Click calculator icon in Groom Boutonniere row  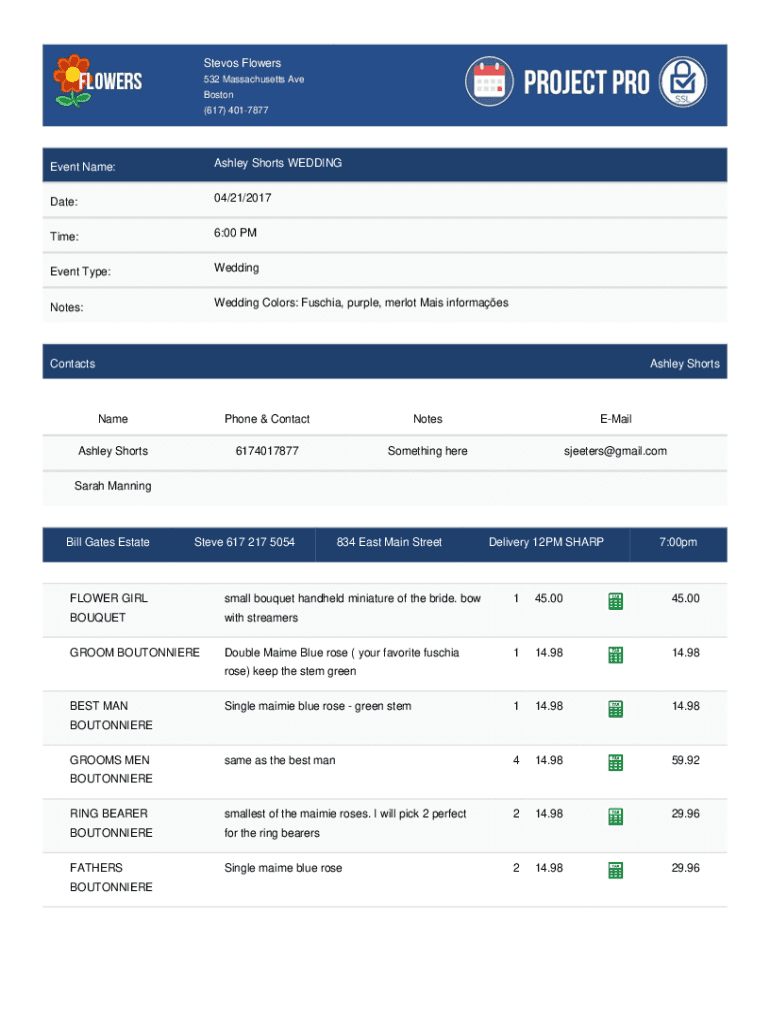(615, 655)
